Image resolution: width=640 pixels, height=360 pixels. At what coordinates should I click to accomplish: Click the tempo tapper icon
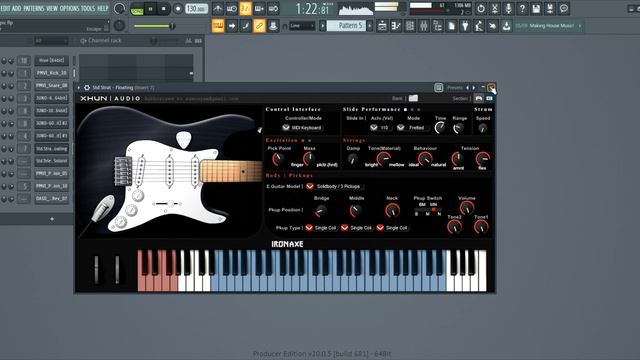(x=479, y=26)
